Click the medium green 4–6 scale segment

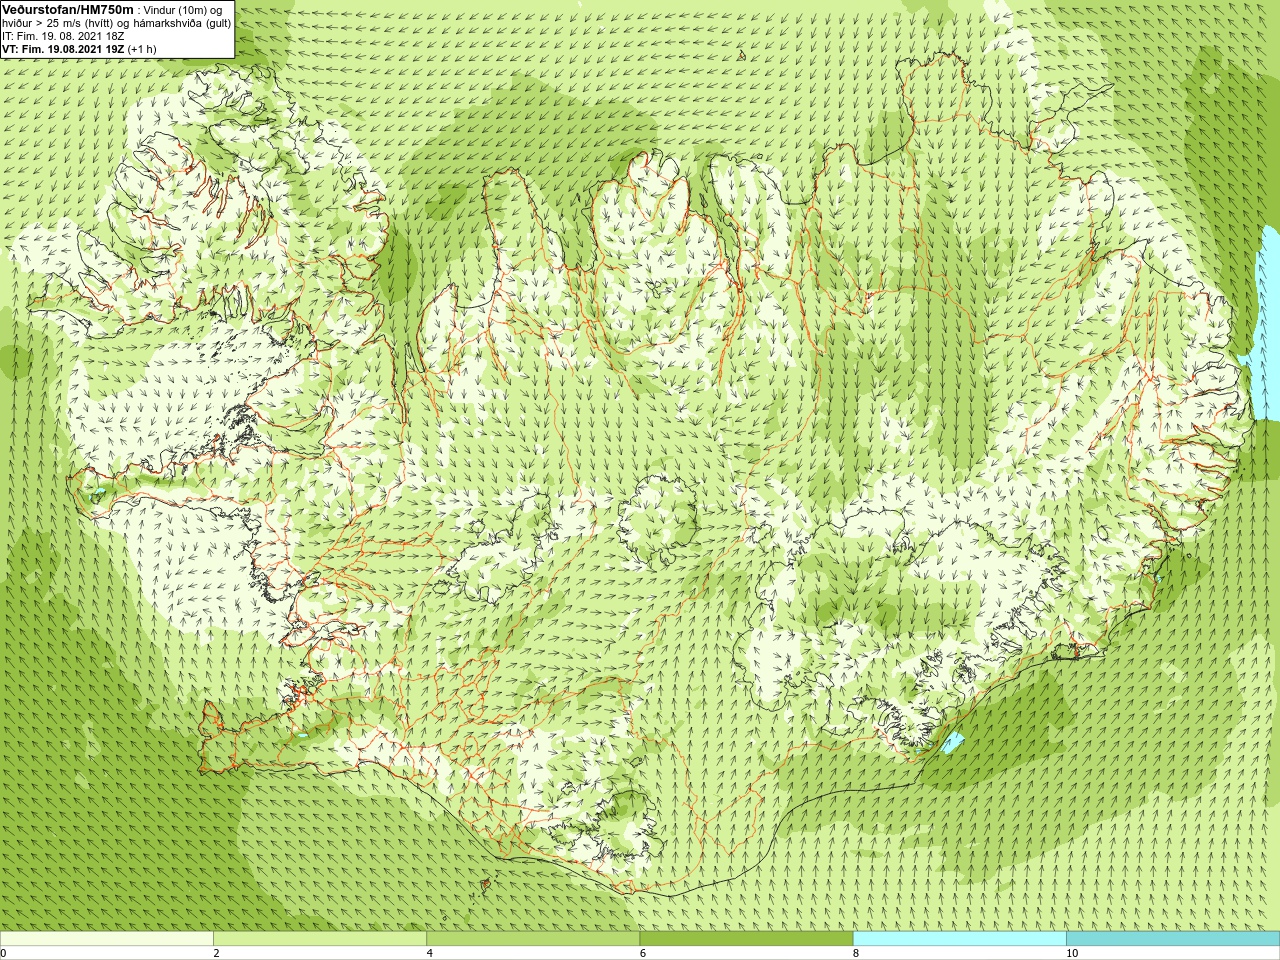click(533, 939)
